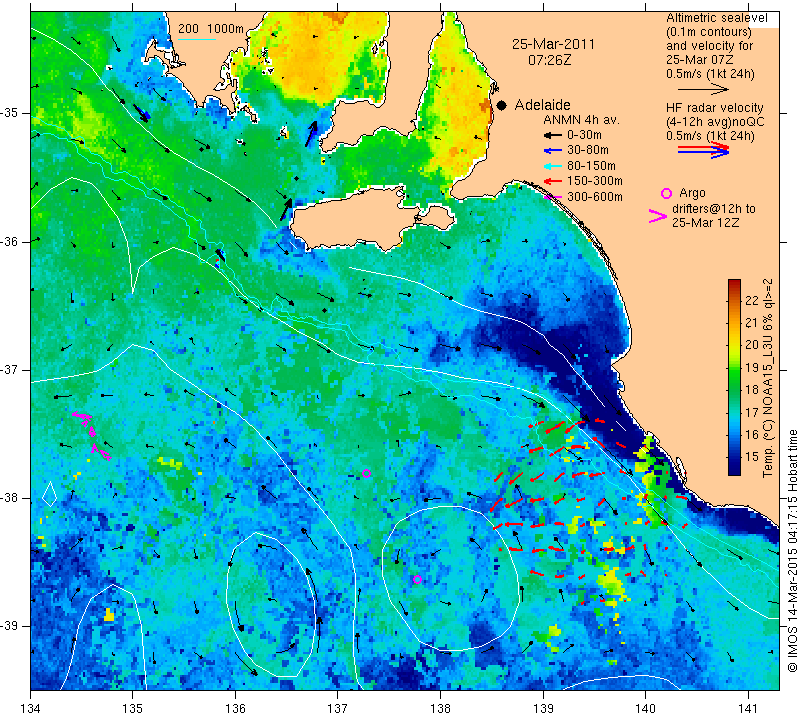This screenshot has width=800, height=720.
Task: Click the '15' colorbar tick label
Action: click(752, 456)
